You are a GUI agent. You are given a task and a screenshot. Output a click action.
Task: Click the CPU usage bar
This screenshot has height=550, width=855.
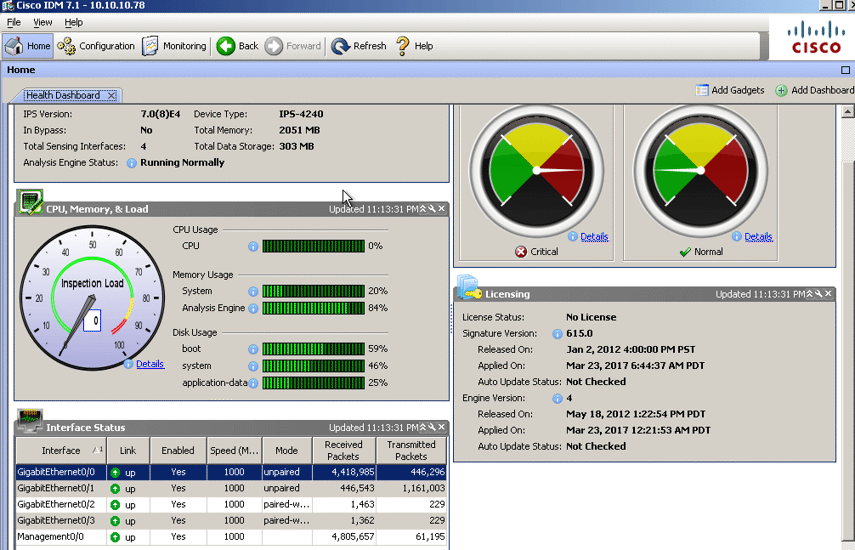314,246
